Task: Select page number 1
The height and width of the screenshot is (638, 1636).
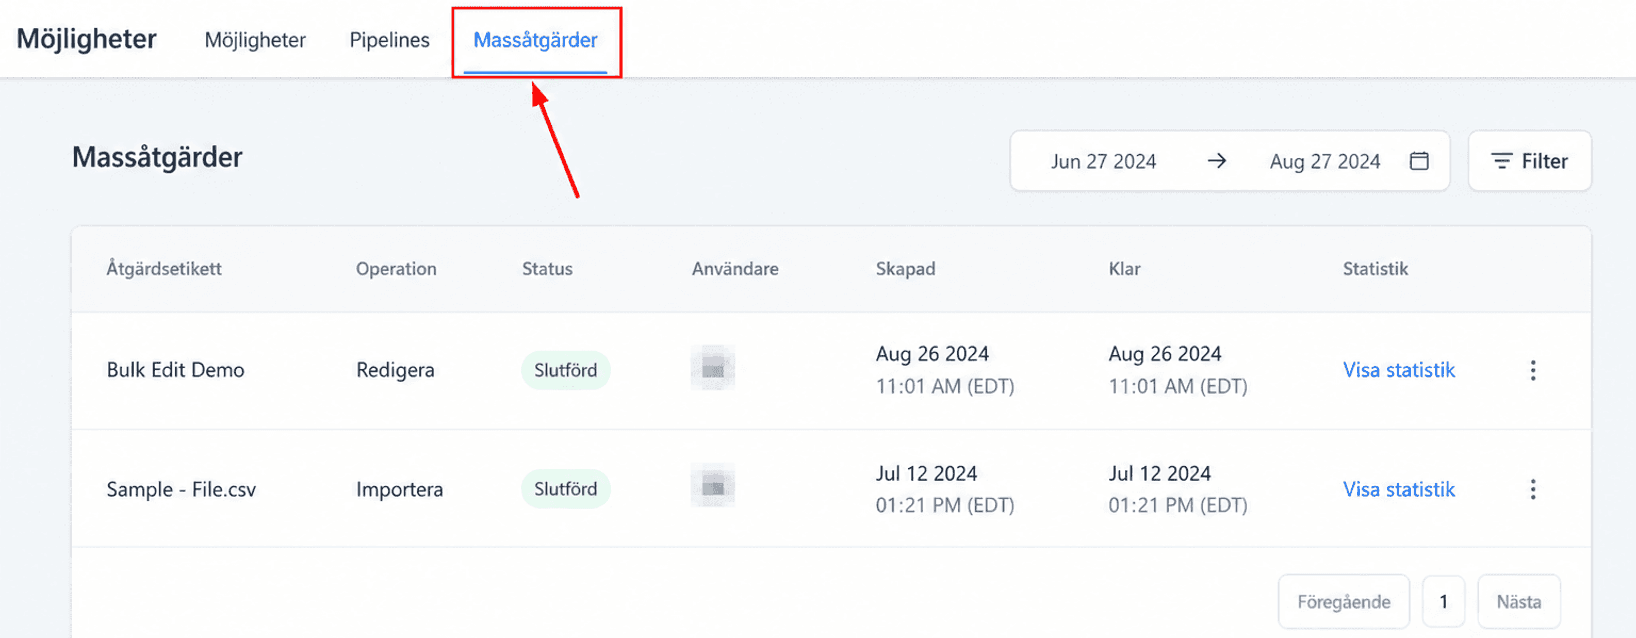Action: point(1443,602)
